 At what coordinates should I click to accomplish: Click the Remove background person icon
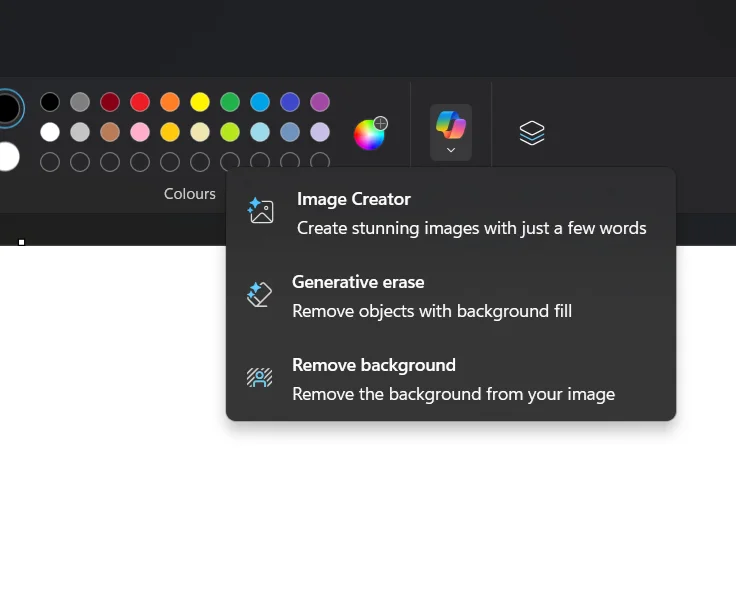click(260, 377)
